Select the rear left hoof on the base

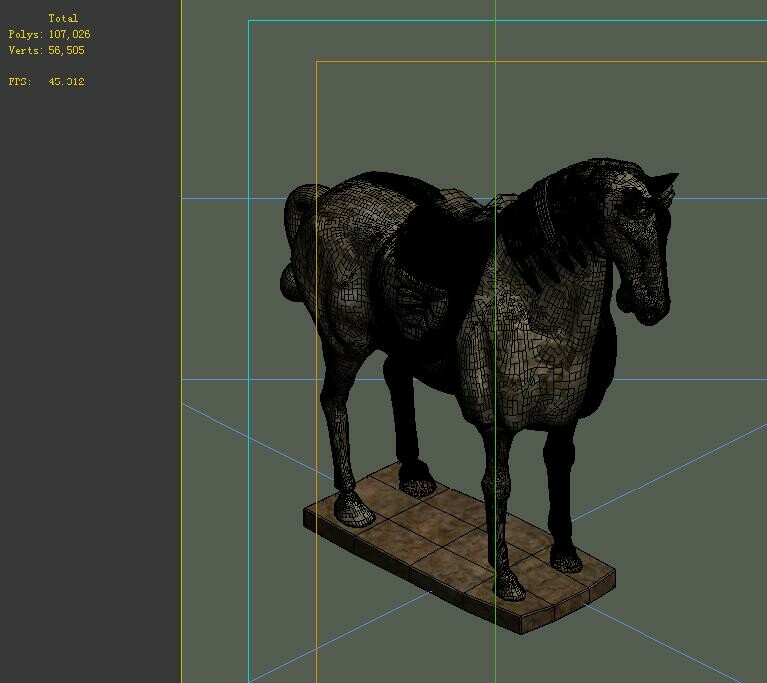click(353, 509)
